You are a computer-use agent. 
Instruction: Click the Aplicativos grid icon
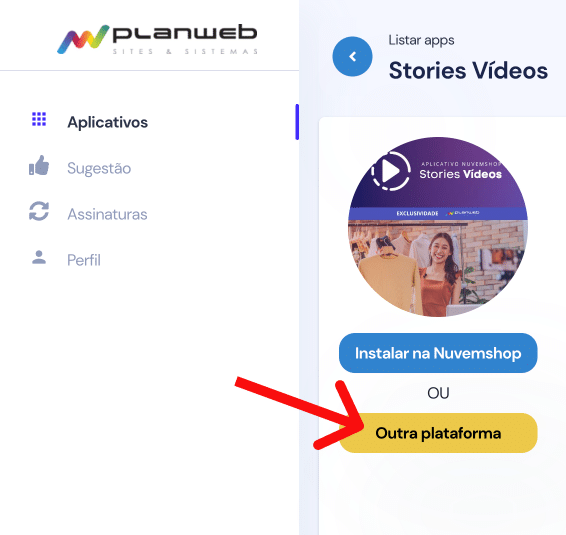[39, 119]
